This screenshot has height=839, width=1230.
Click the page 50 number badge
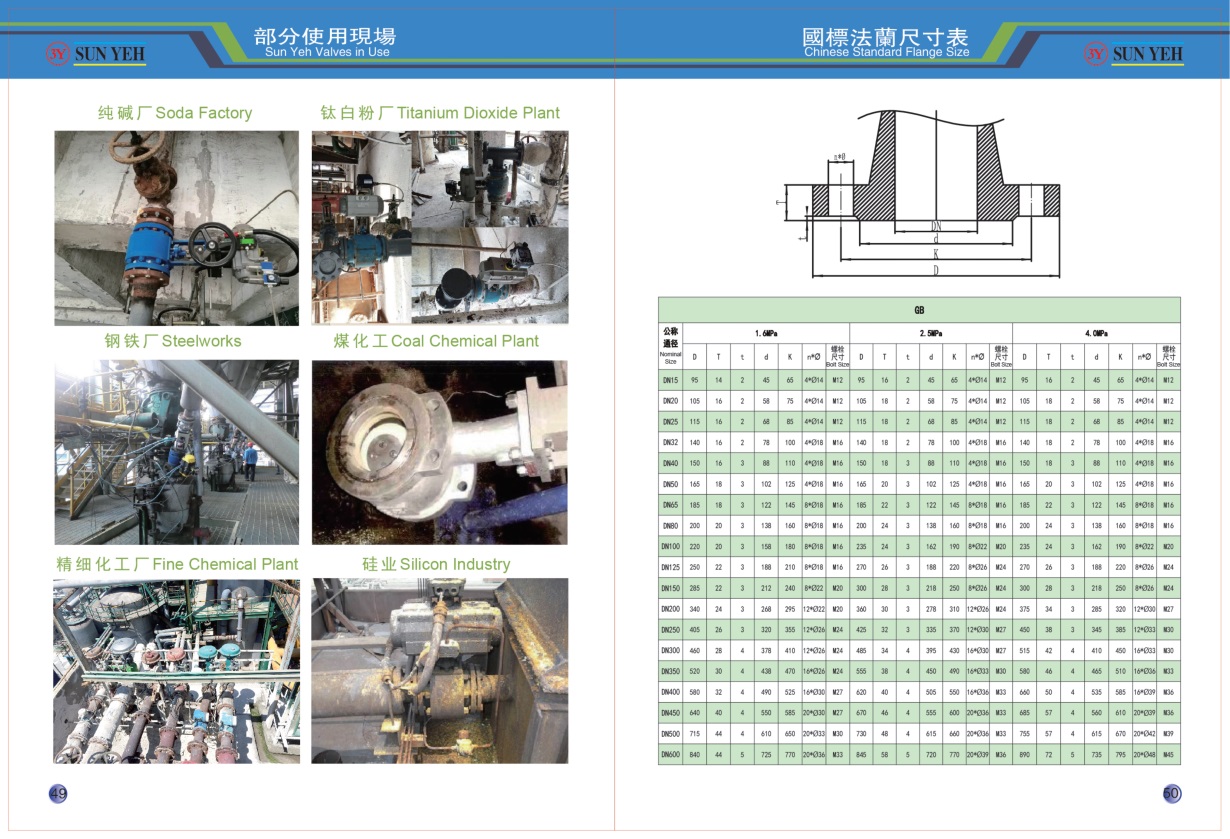(1171, 794)
